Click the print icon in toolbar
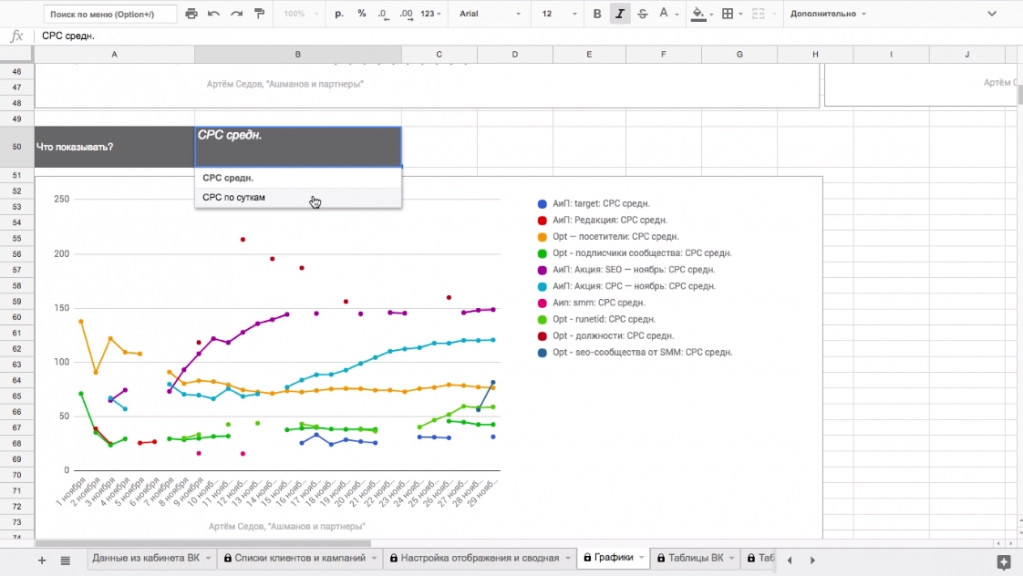Screen dimensions: 1023x576 pyautogui.click(x=190, y=14)
